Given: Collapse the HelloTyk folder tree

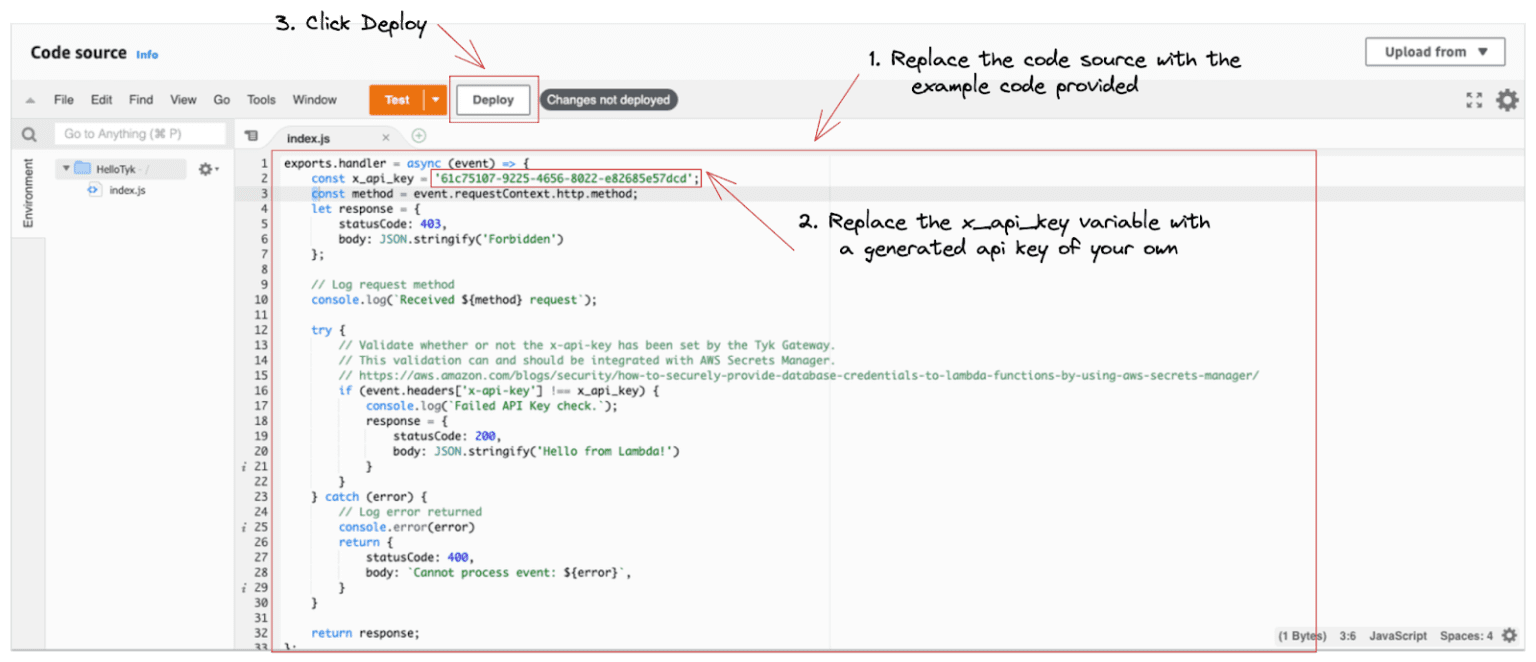Looking at the screenshot, I should pos(66,168).
